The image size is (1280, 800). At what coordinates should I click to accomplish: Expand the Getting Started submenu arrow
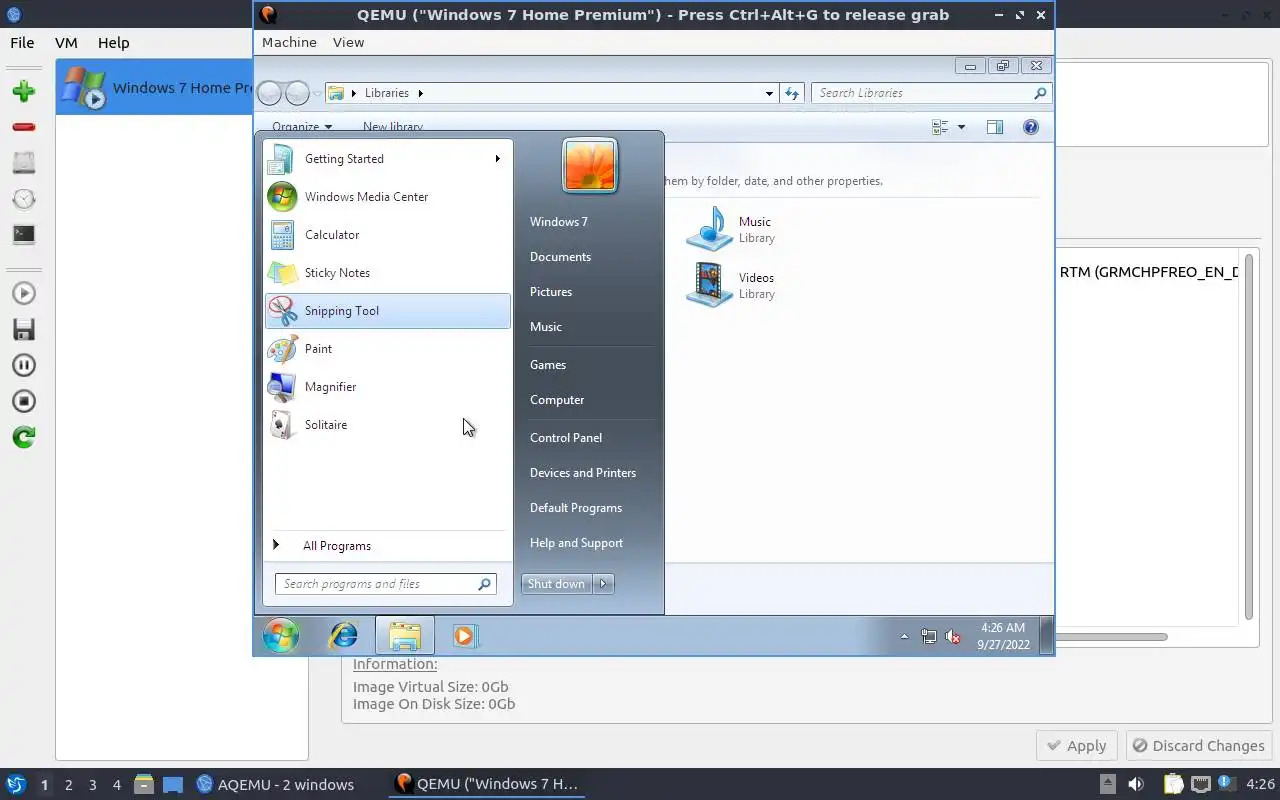pyautogui.click(x=497, y=158)
